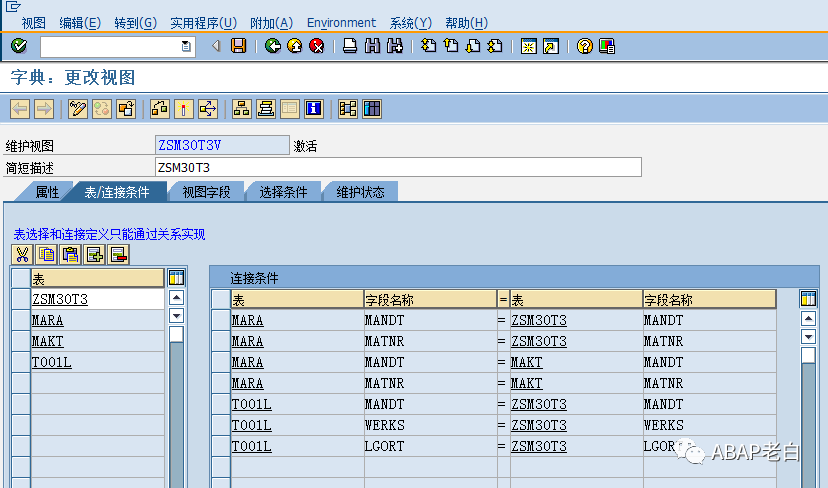Open the 转到(G) menu
The height and width of the screenshot is (488, 828).
[x=135, y=23]
